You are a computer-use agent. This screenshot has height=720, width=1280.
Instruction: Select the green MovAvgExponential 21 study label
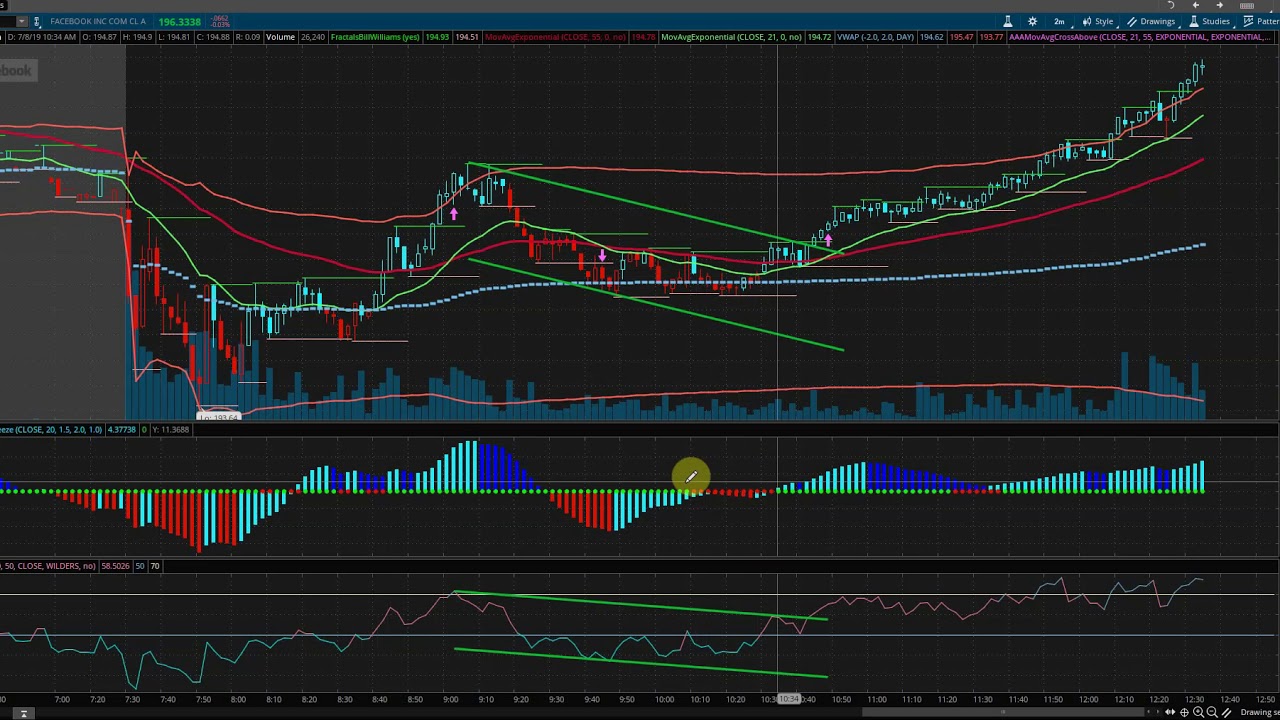coord(733,37)
